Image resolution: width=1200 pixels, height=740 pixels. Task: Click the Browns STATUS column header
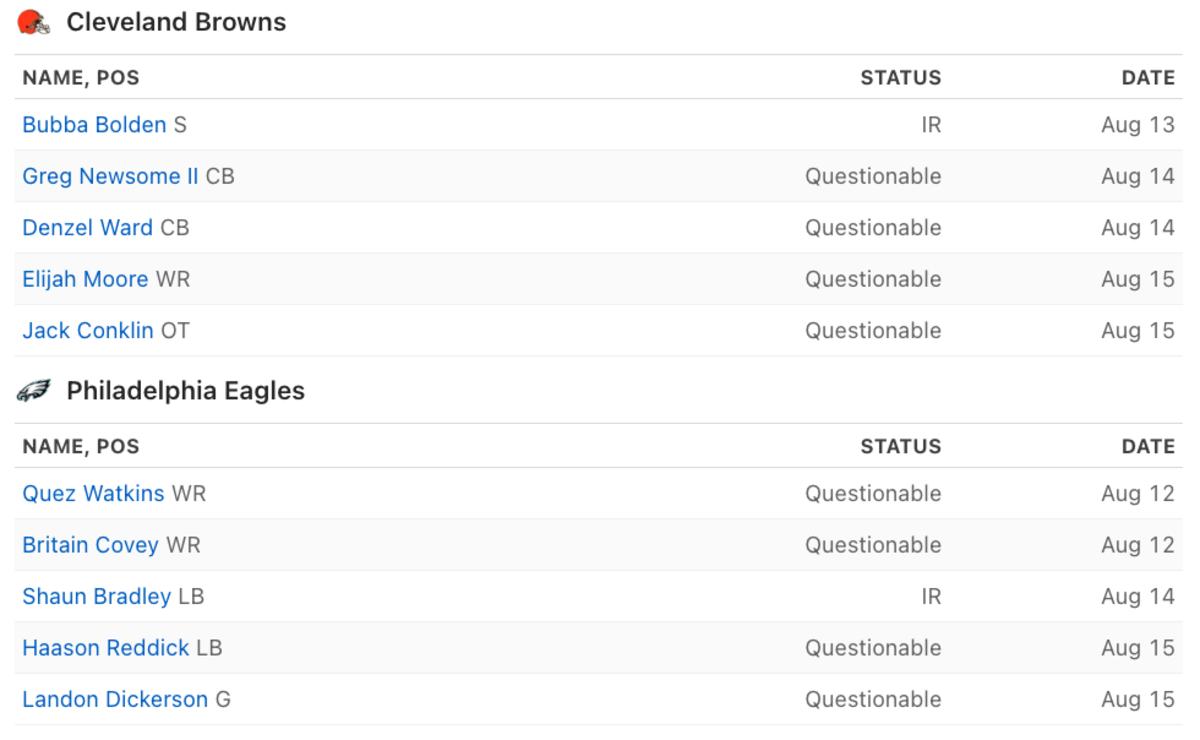point(900,78)
